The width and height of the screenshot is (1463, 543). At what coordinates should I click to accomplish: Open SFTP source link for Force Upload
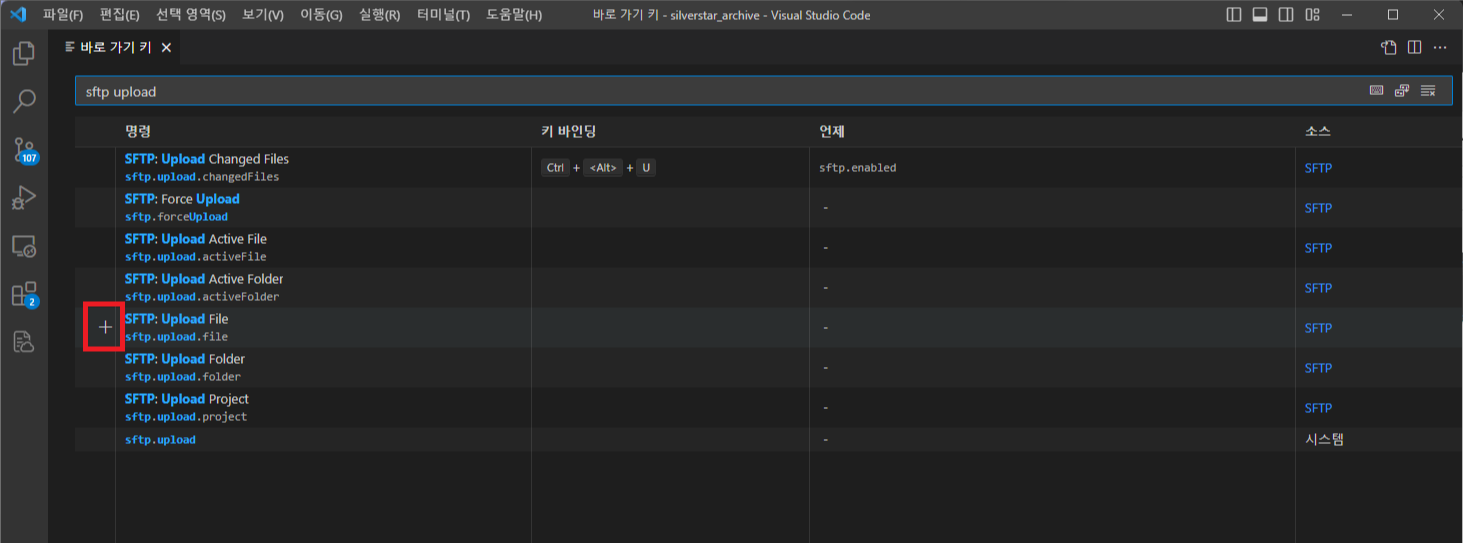click(x=1318, y=208)
